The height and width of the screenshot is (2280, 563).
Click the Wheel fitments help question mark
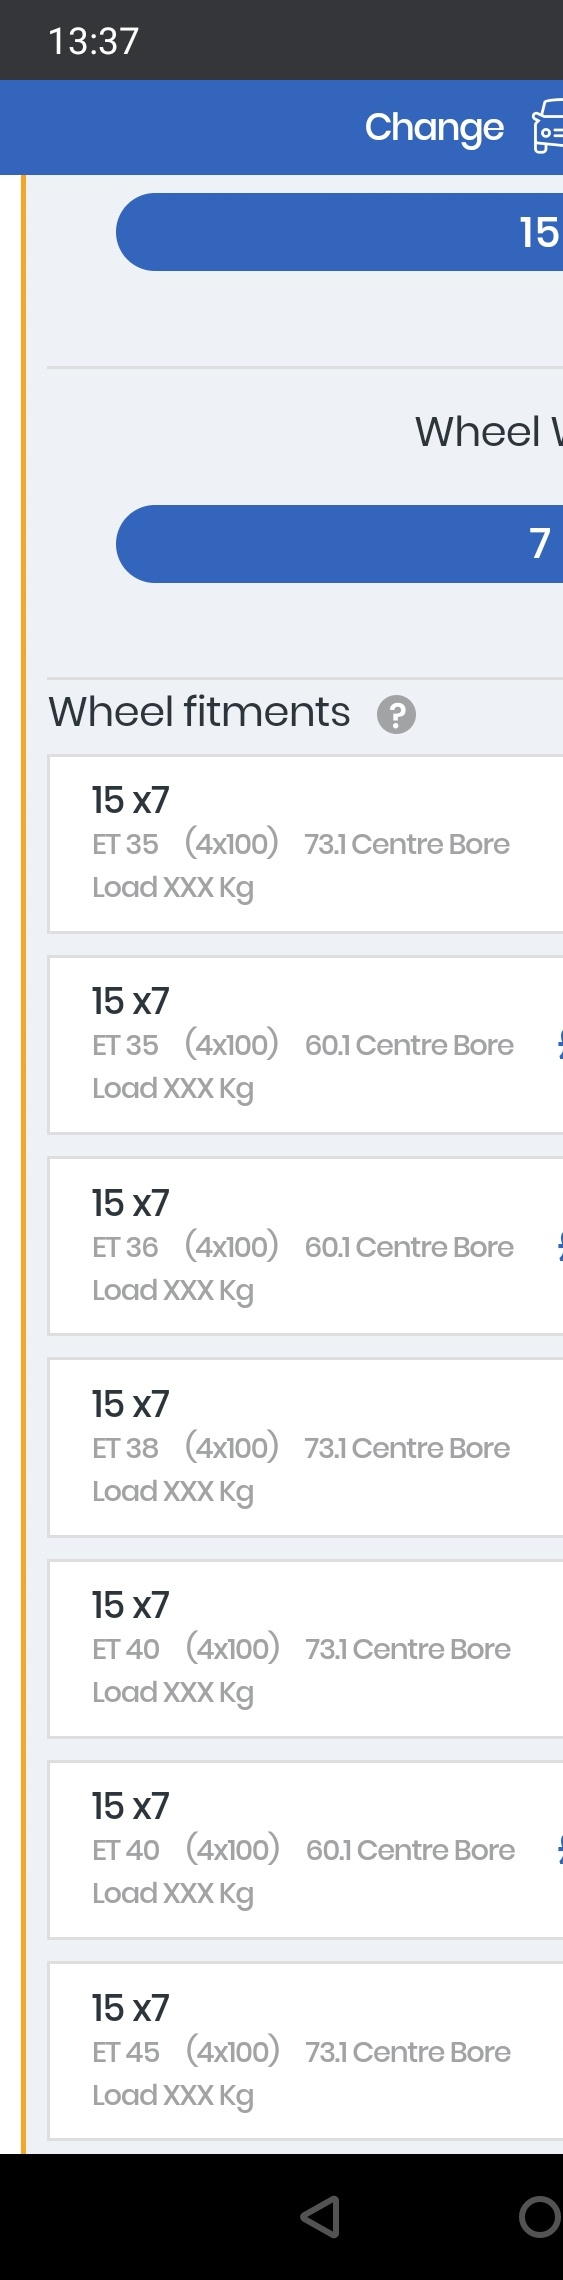click(x=396, y=714)
